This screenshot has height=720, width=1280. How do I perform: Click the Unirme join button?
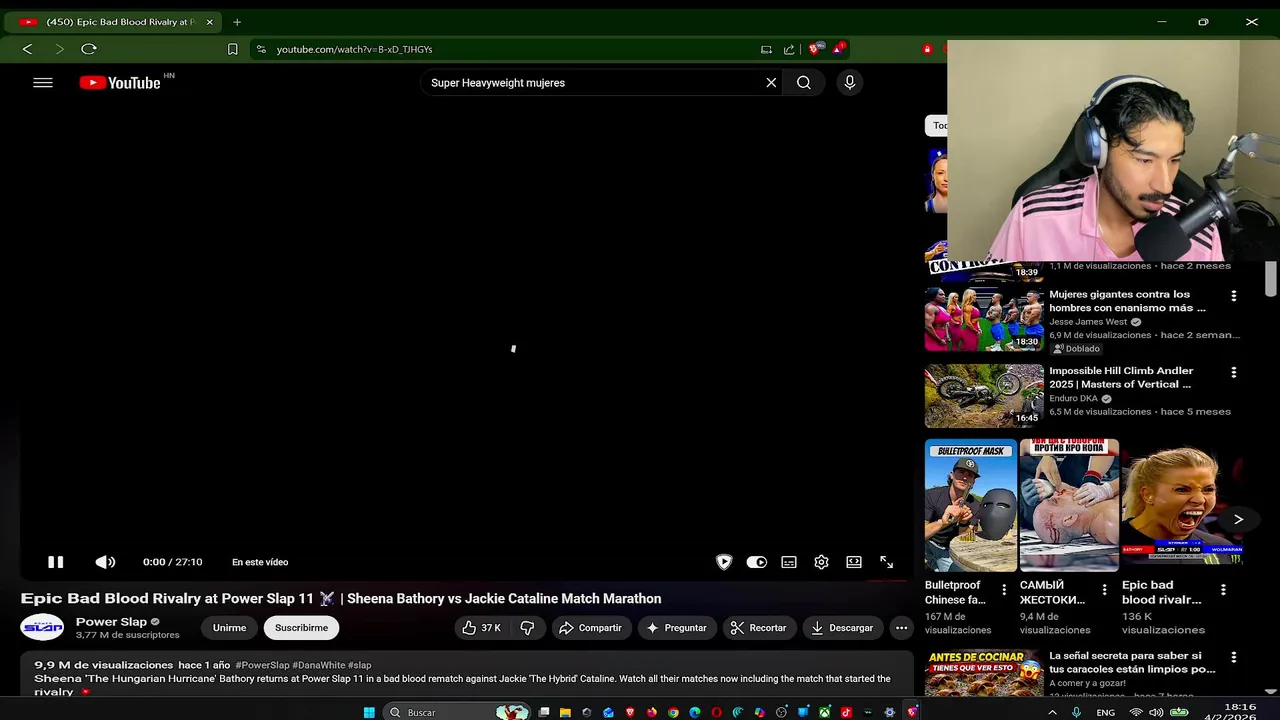click(229, 628)
